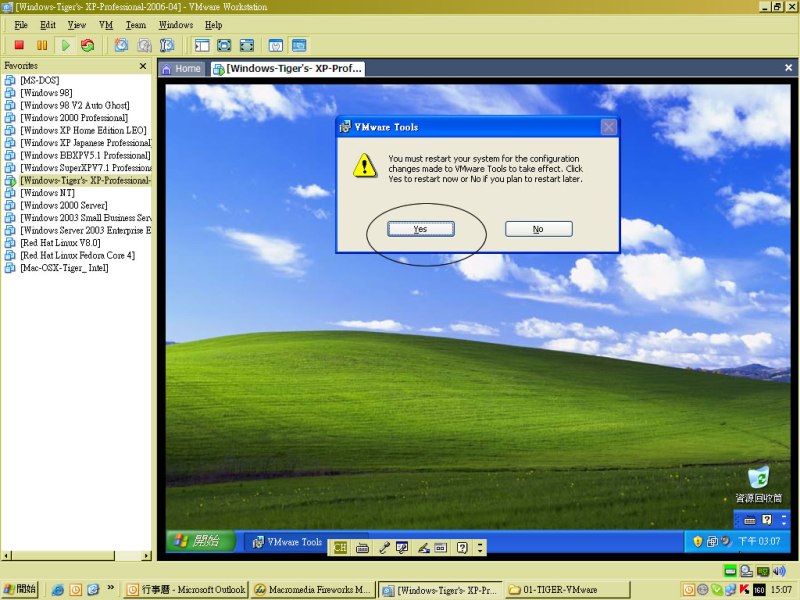Reset the virtual machine via the toolbar icon
Viewport: 800px width, 600px height.
click(88, 45)
